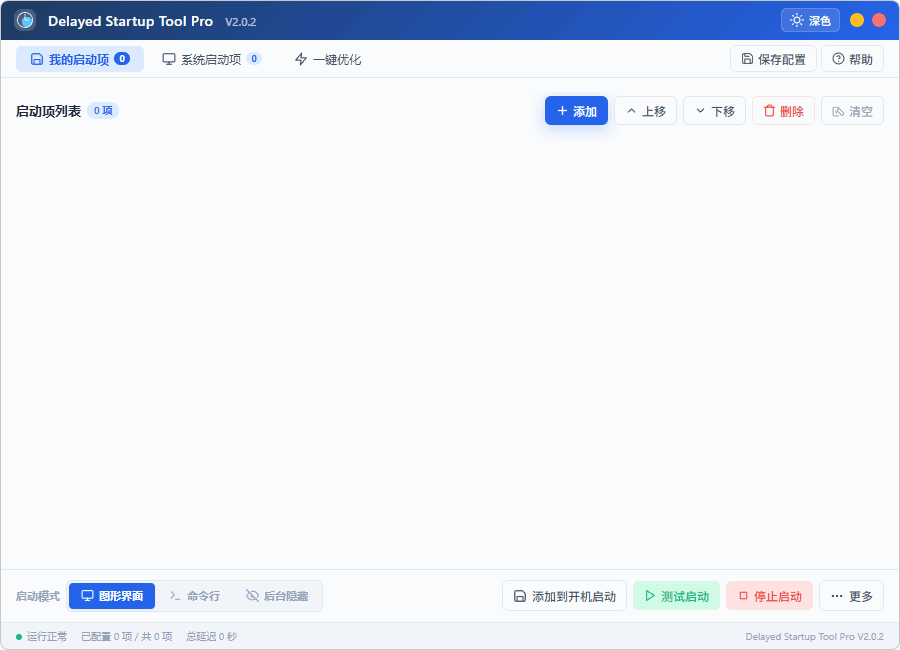Select the 命令行 launch mode
Image resolution: width=900 pixels, height=650 pixels.
pos(195,596)
